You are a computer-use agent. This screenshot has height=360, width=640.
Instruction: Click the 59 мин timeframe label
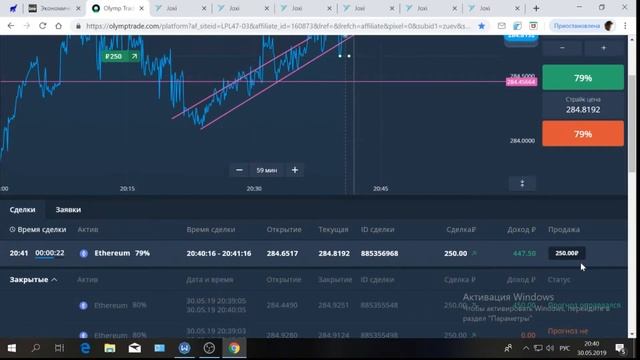click(x=267, y=170)
